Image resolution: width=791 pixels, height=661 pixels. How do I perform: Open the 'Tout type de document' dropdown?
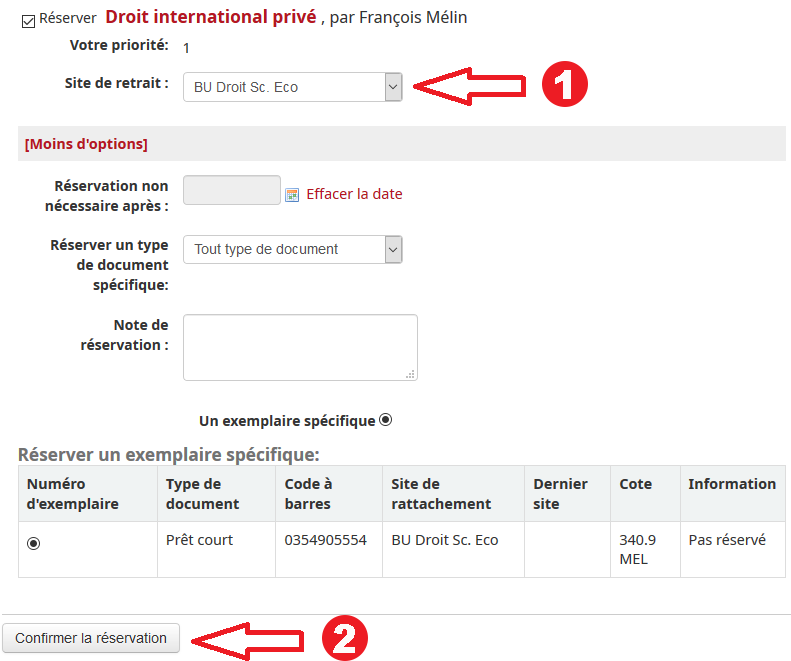tap(292, 249)
